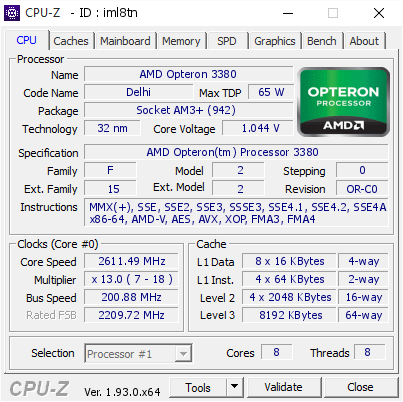This screenshot has height=402, width=403.
Task: Click the Bus Speed value 200.88 MHz
Action: point(131,297)
